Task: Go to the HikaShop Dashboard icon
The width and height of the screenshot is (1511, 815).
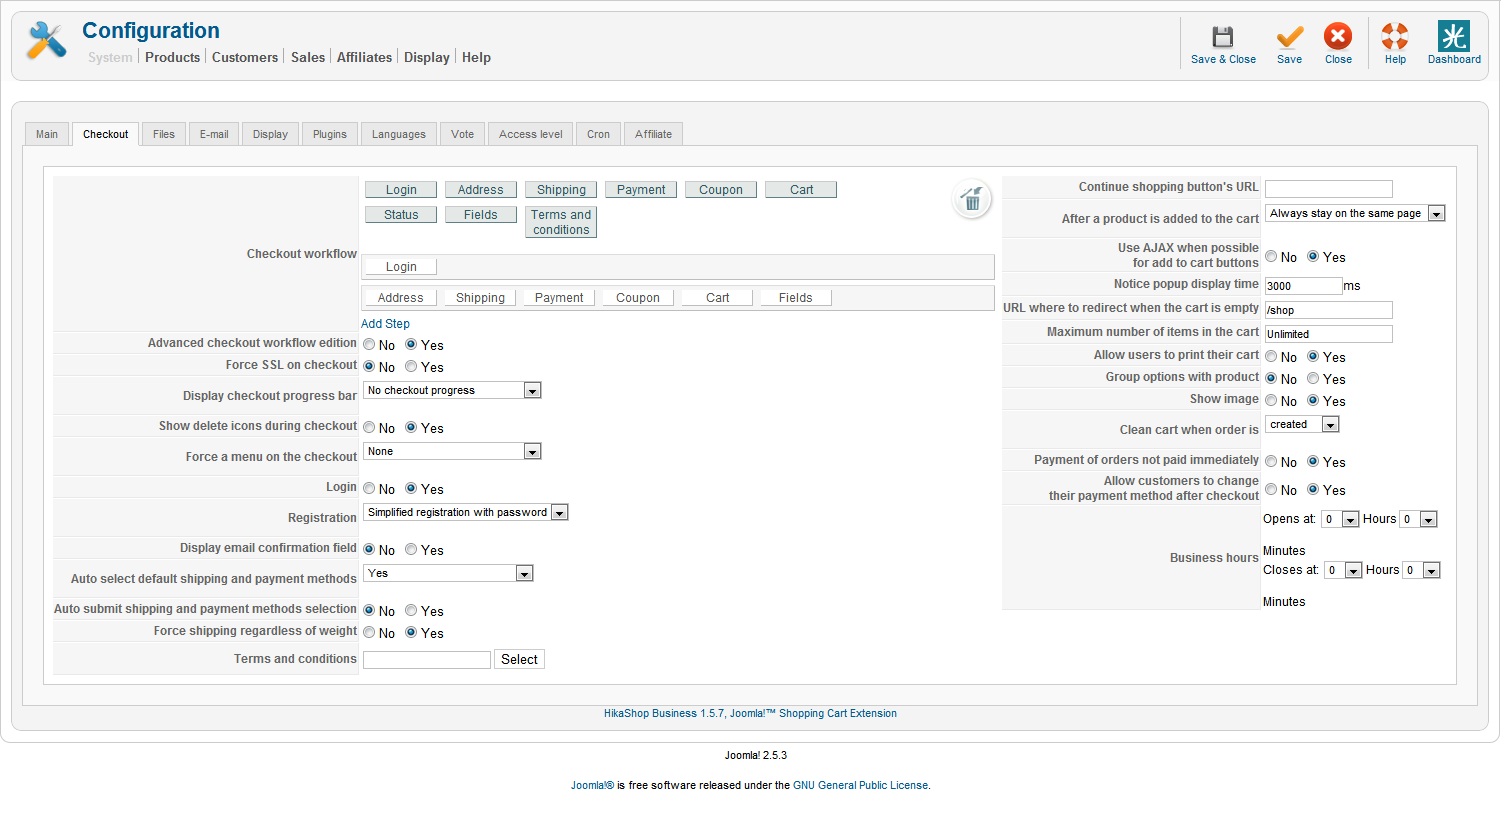Action: coord(1454,36)
